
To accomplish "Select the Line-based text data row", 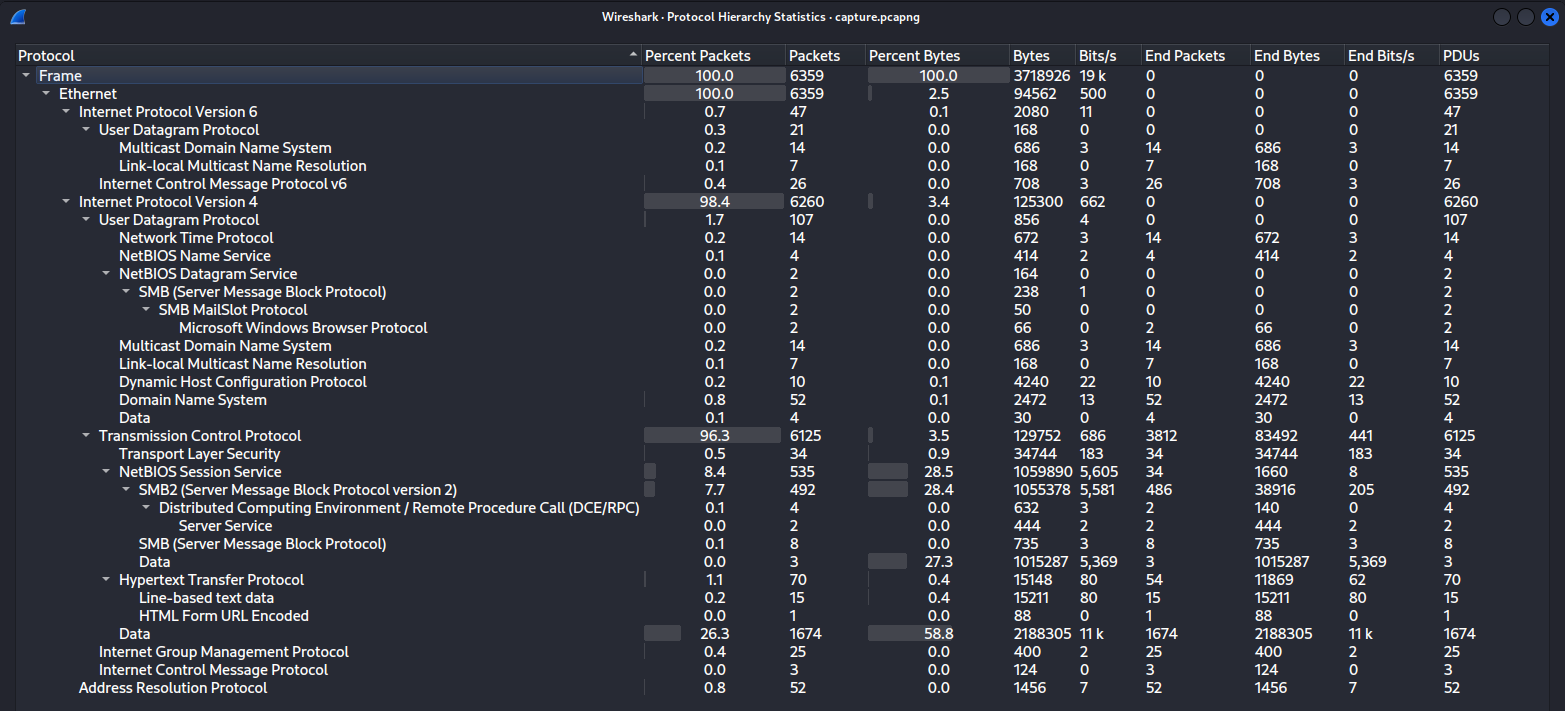I will (x=782, y=598).
